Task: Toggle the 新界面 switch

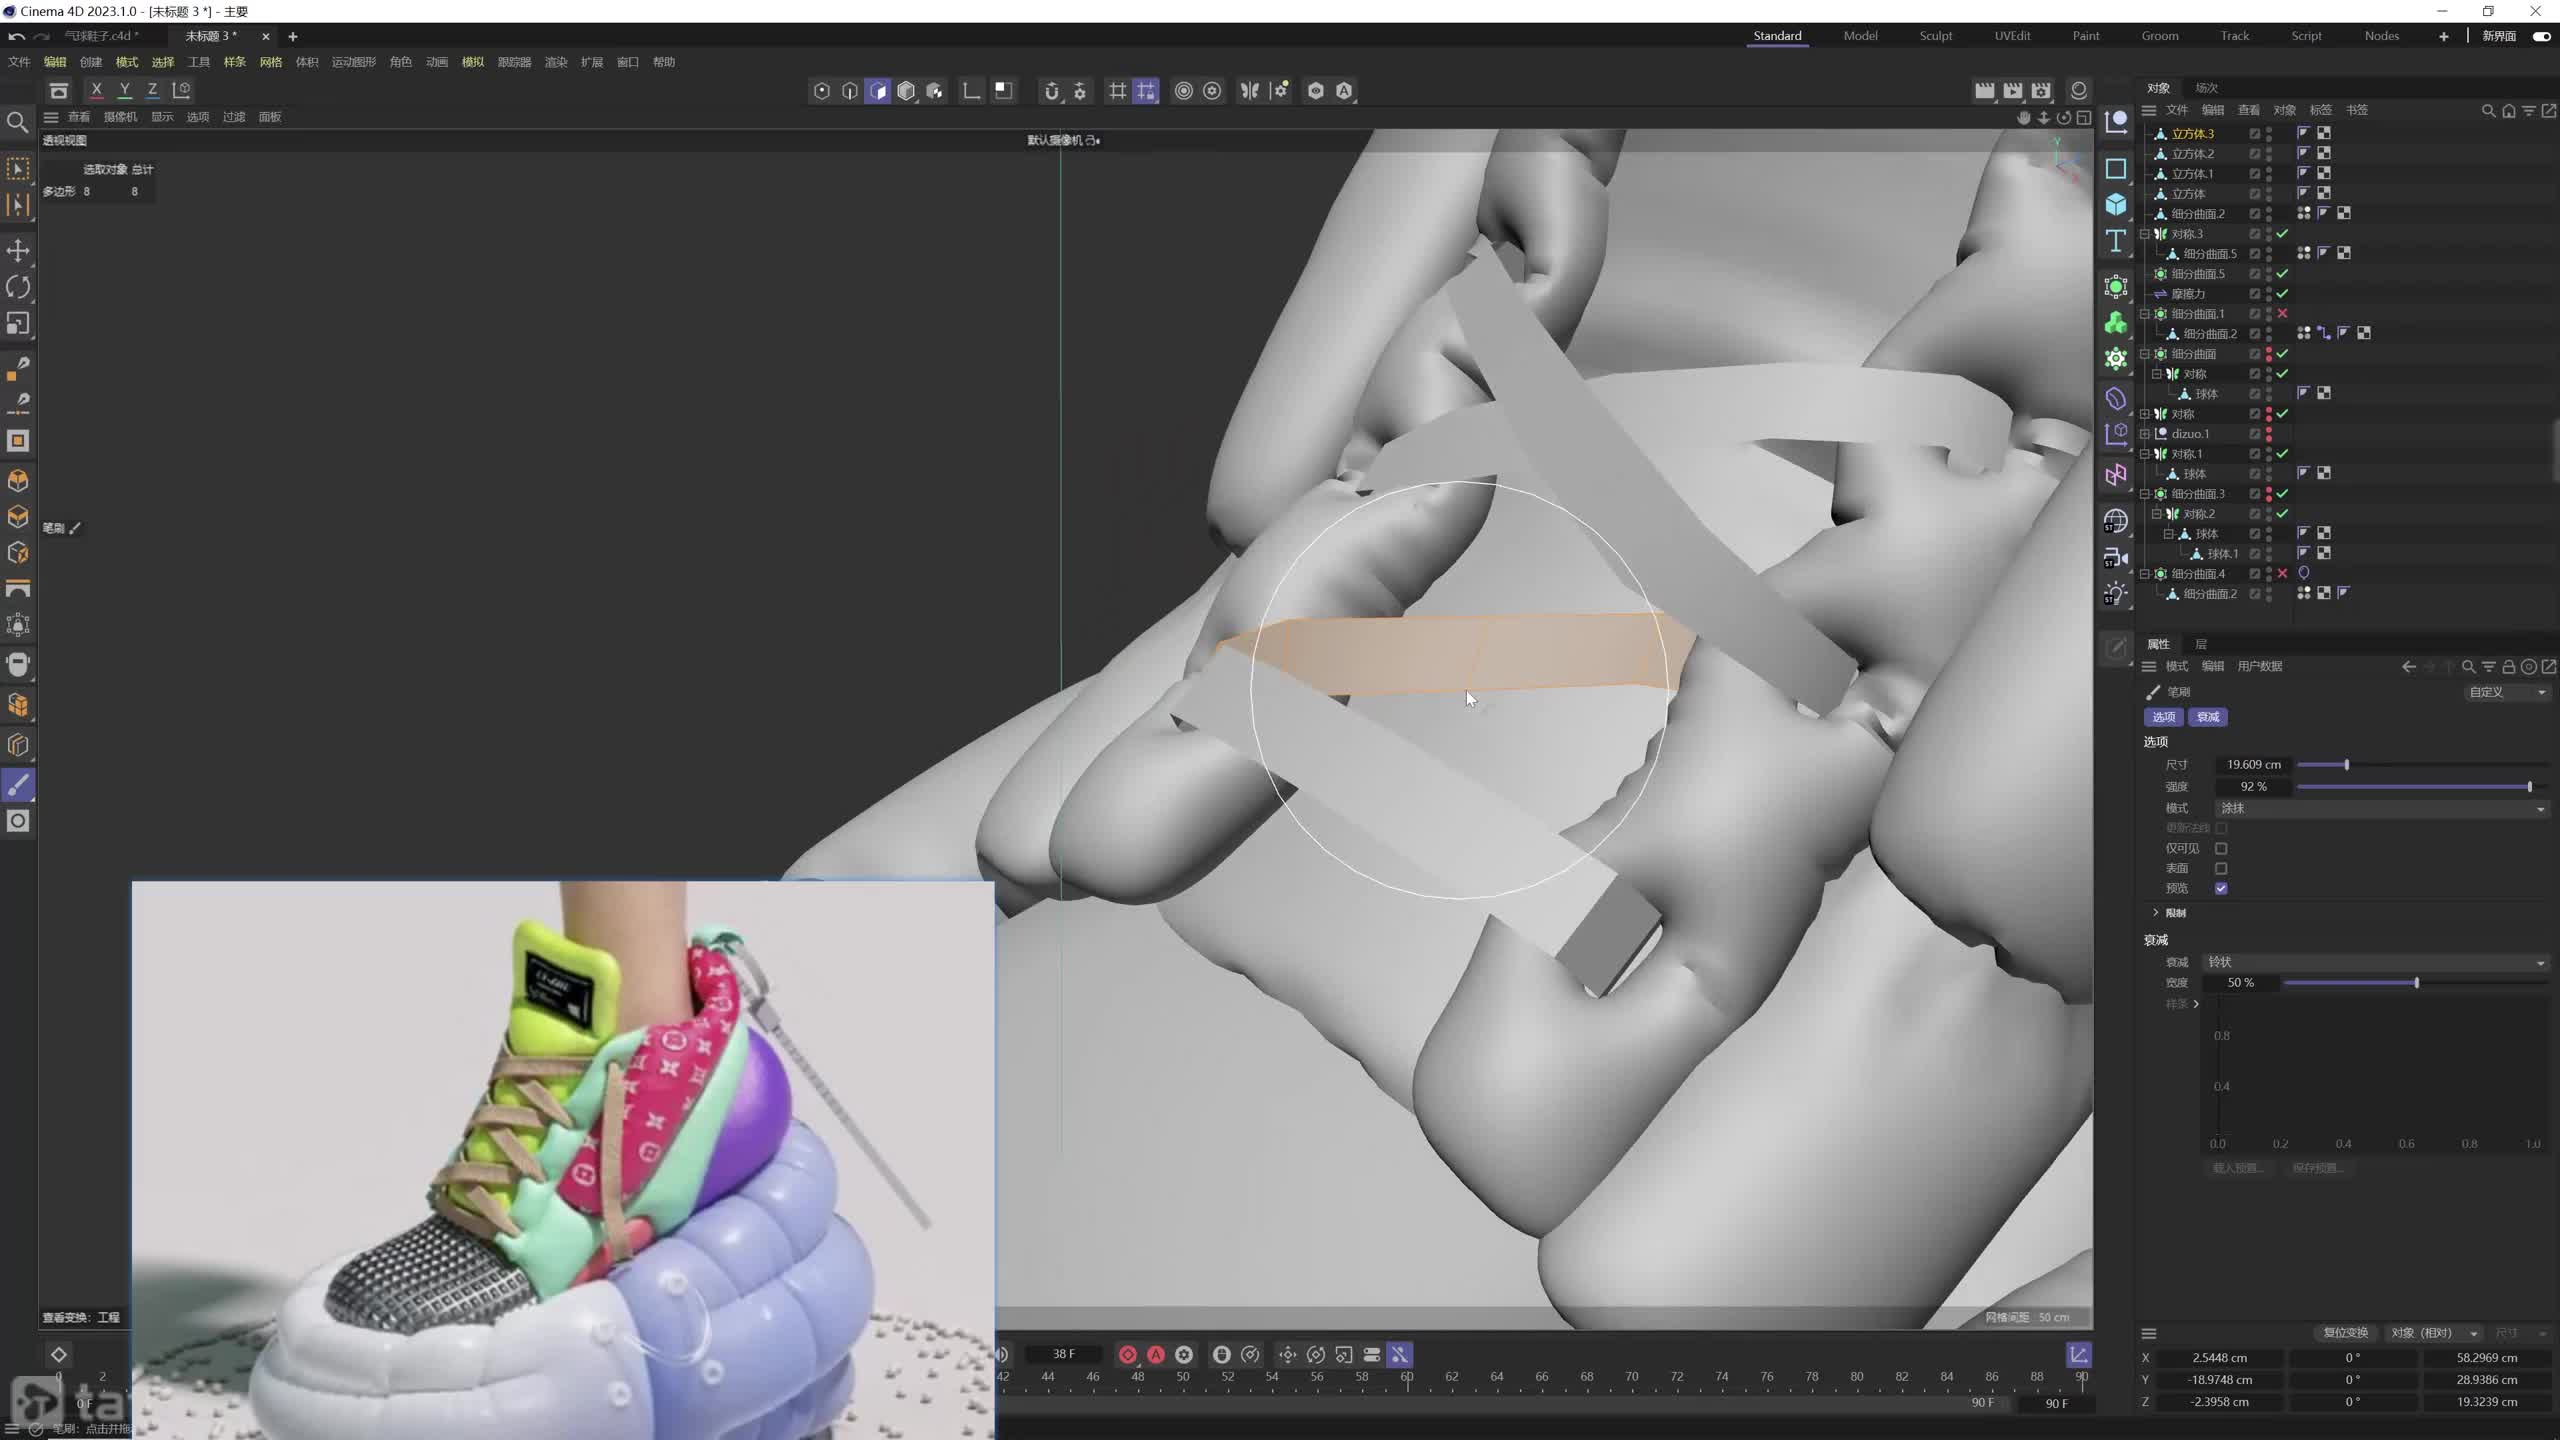Action: point(2541,36)
